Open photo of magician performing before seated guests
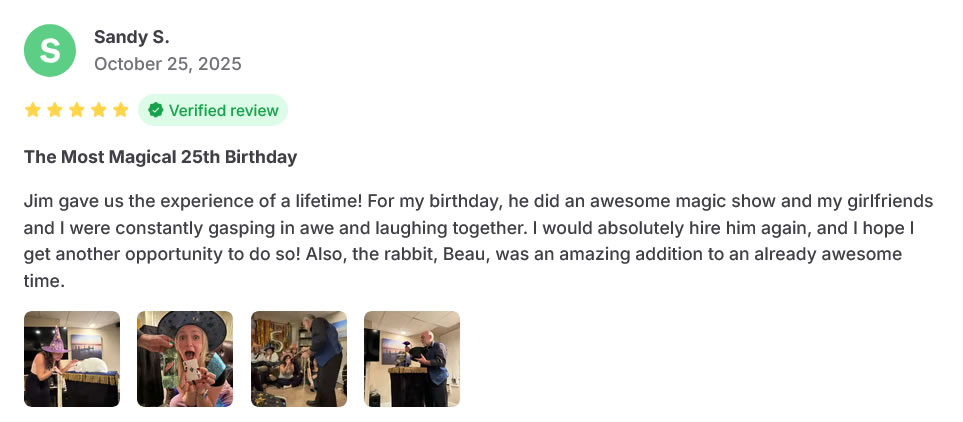 [299, 359]
